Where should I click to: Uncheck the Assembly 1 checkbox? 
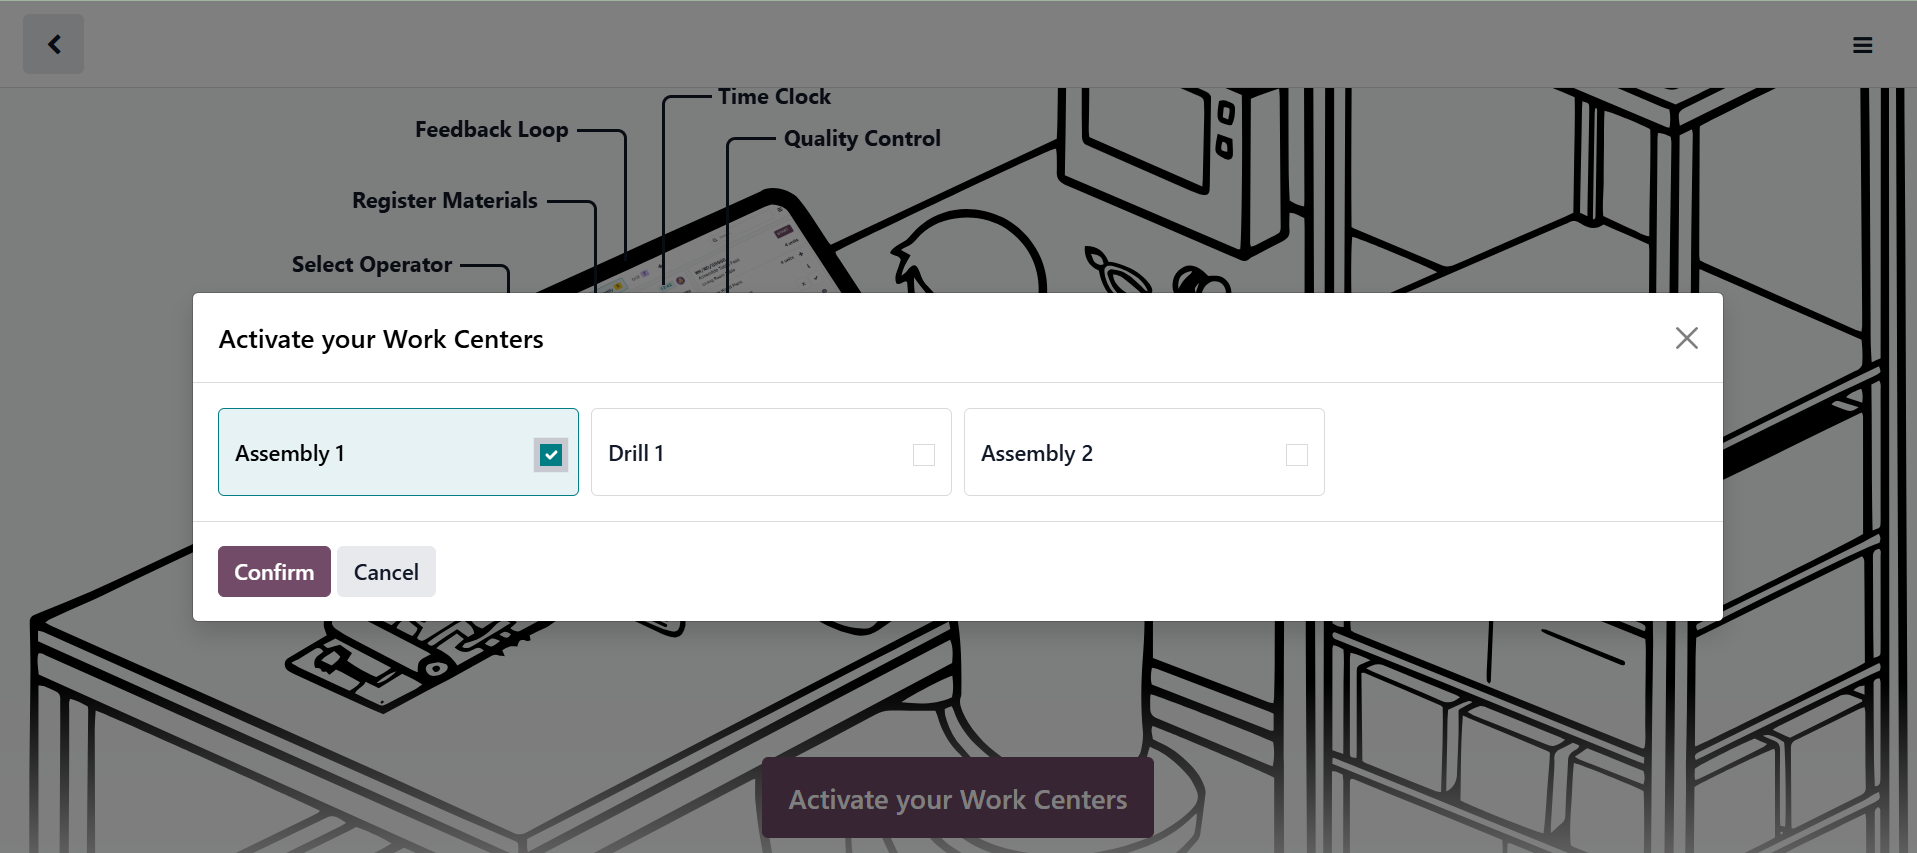click(x=551, y=455)
